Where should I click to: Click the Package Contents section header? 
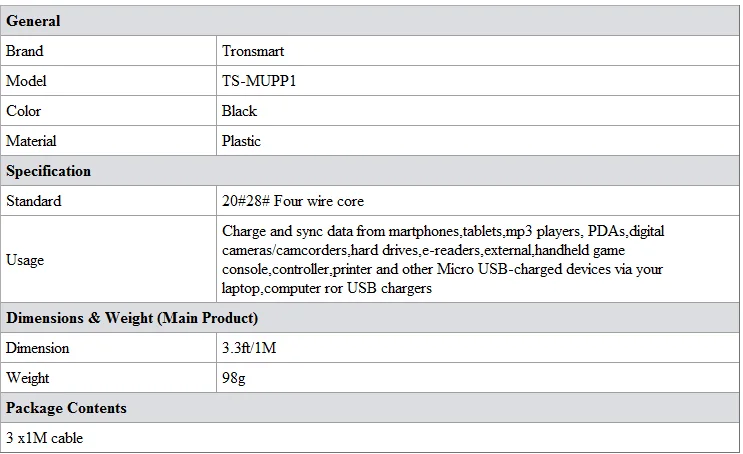pos(66,408)
